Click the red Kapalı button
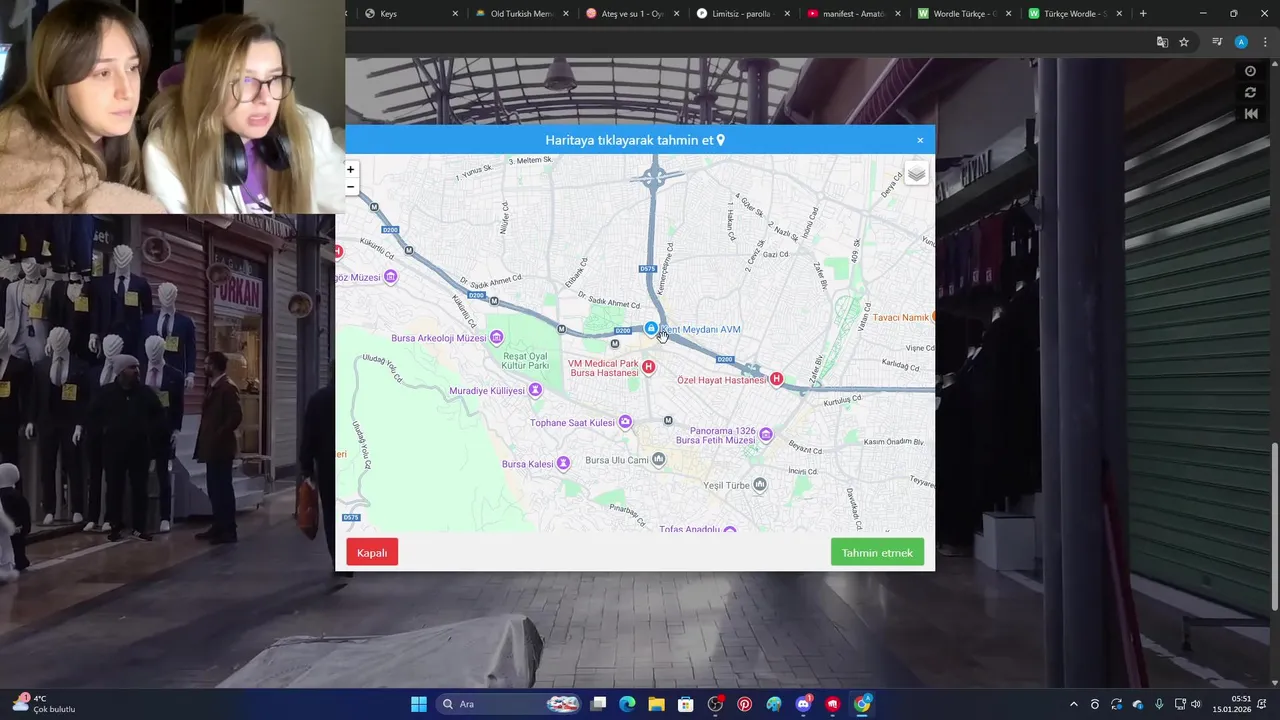The height and width of the screenshot is (720, 1280). (372, 552)
